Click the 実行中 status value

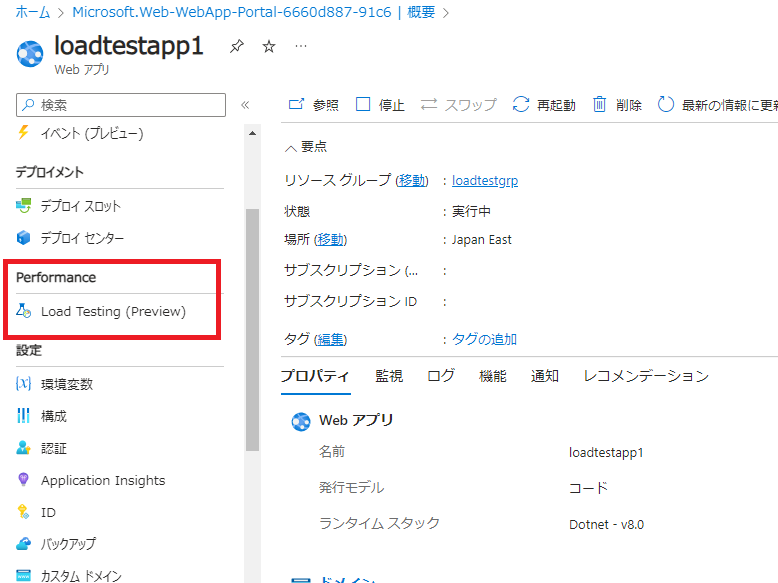pos(471,211)
